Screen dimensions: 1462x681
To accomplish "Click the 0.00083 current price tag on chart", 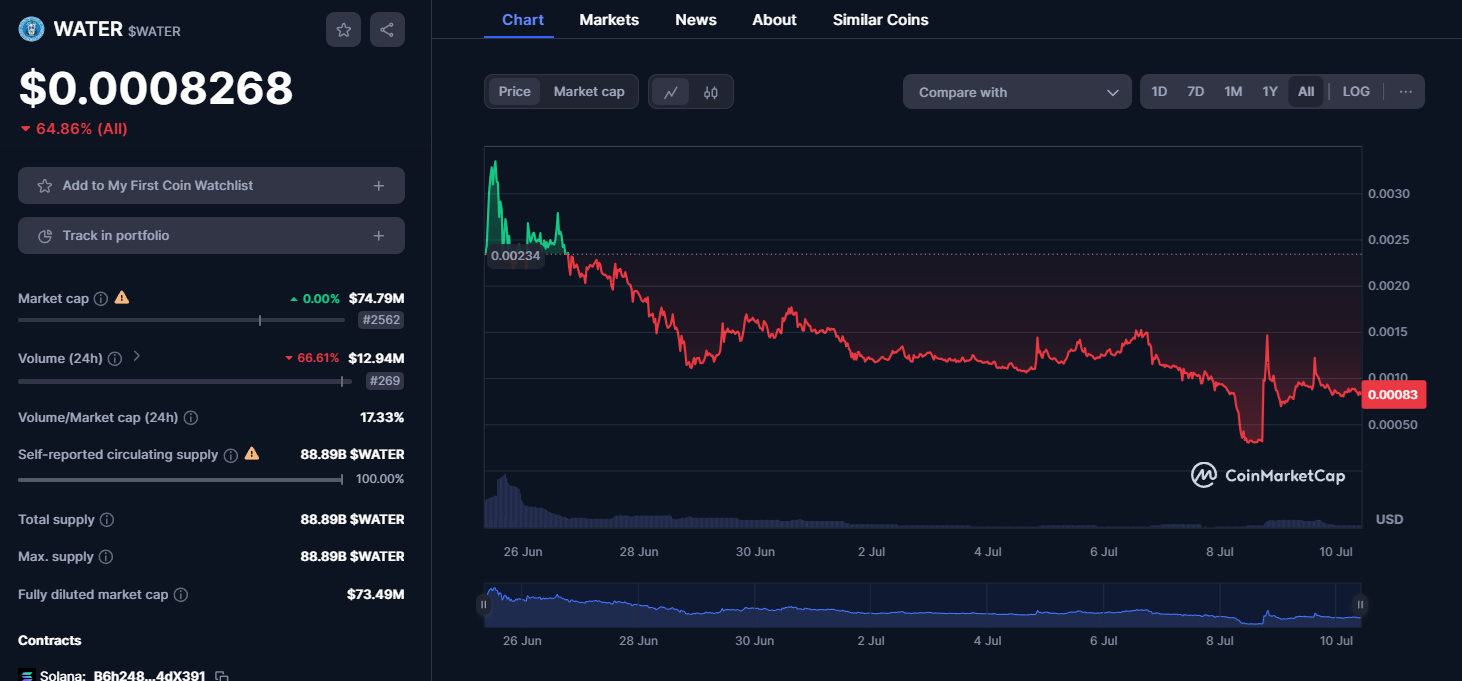I will pos(1395,395).
